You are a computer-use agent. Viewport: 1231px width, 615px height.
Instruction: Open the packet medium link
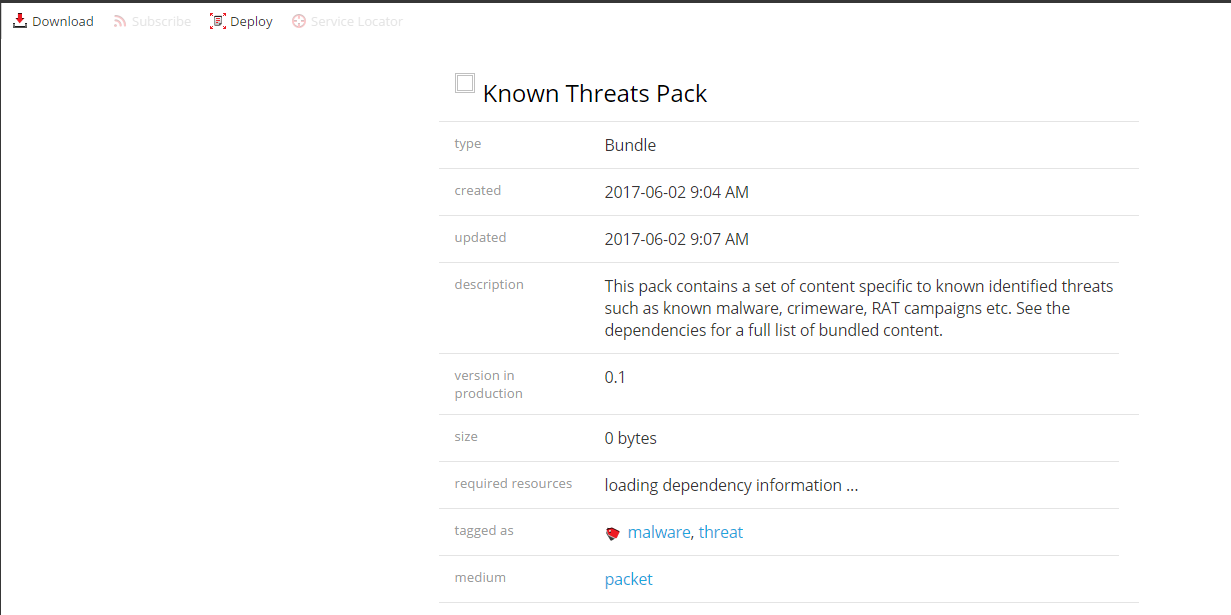click(629, 579)
